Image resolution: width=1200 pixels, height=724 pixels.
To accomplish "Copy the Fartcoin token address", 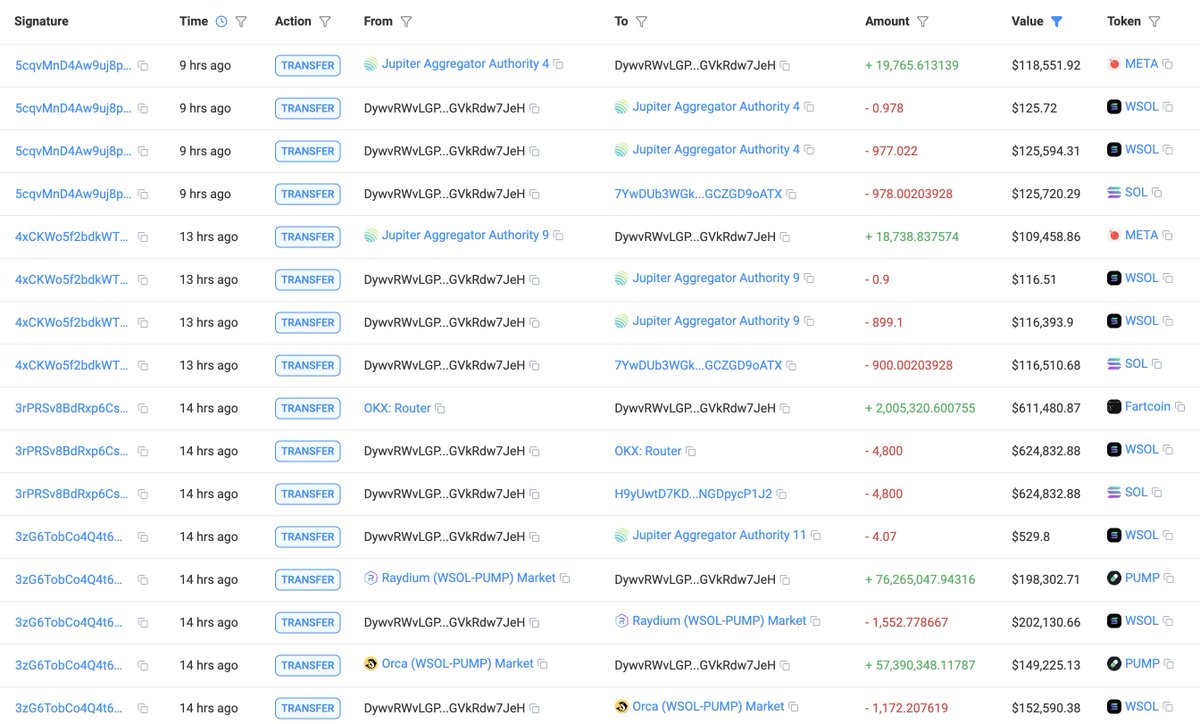I will point(1180,407).
